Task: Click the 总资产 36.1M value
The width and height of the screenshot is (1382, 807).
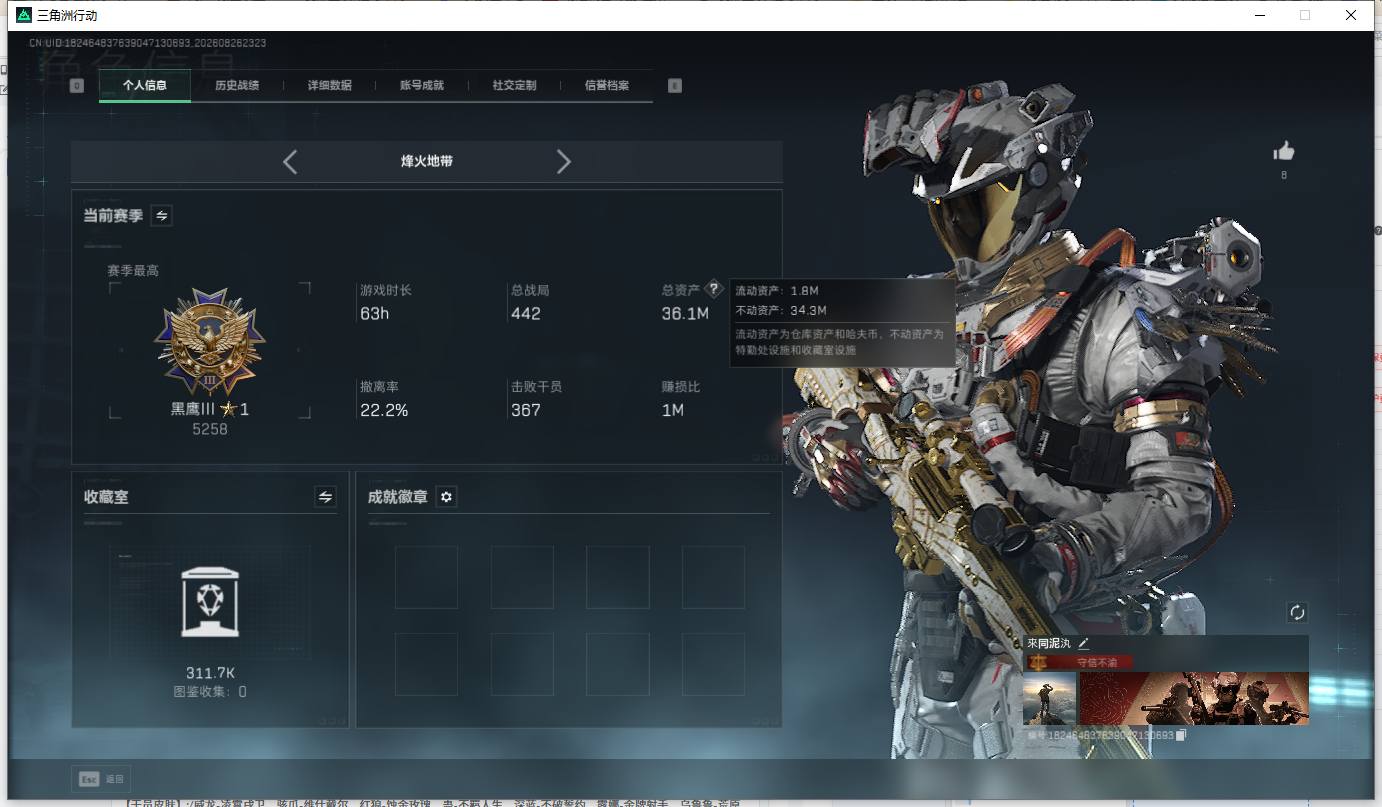Action: [685, 314]
